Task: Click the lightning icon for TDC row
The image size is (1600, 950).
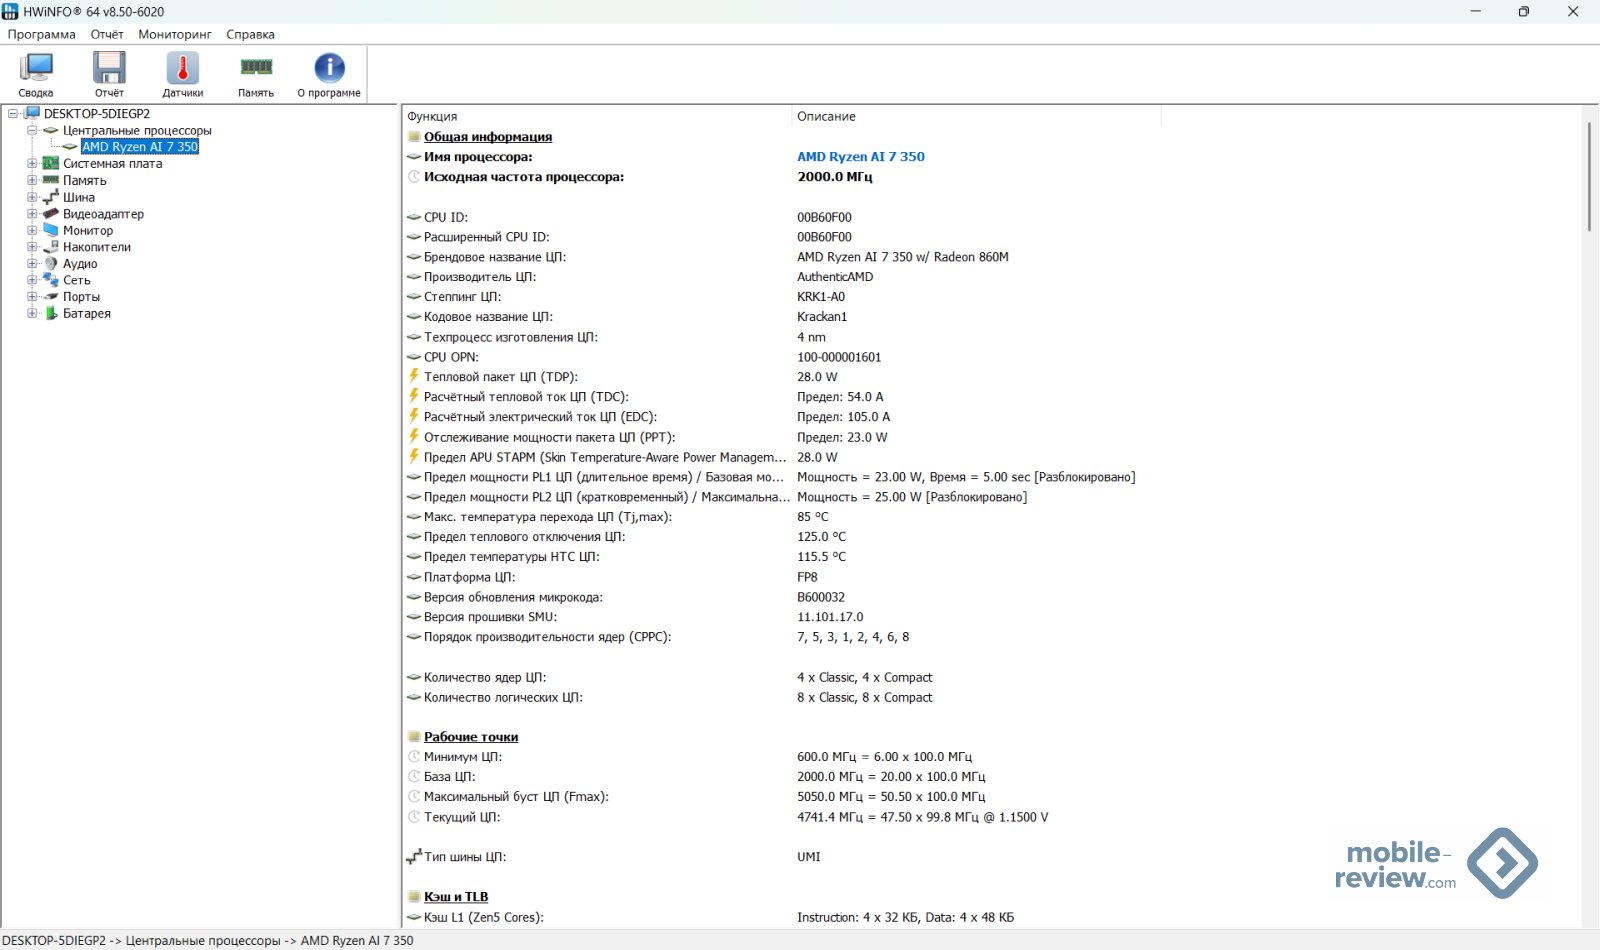Action: [x=414, y=396]
